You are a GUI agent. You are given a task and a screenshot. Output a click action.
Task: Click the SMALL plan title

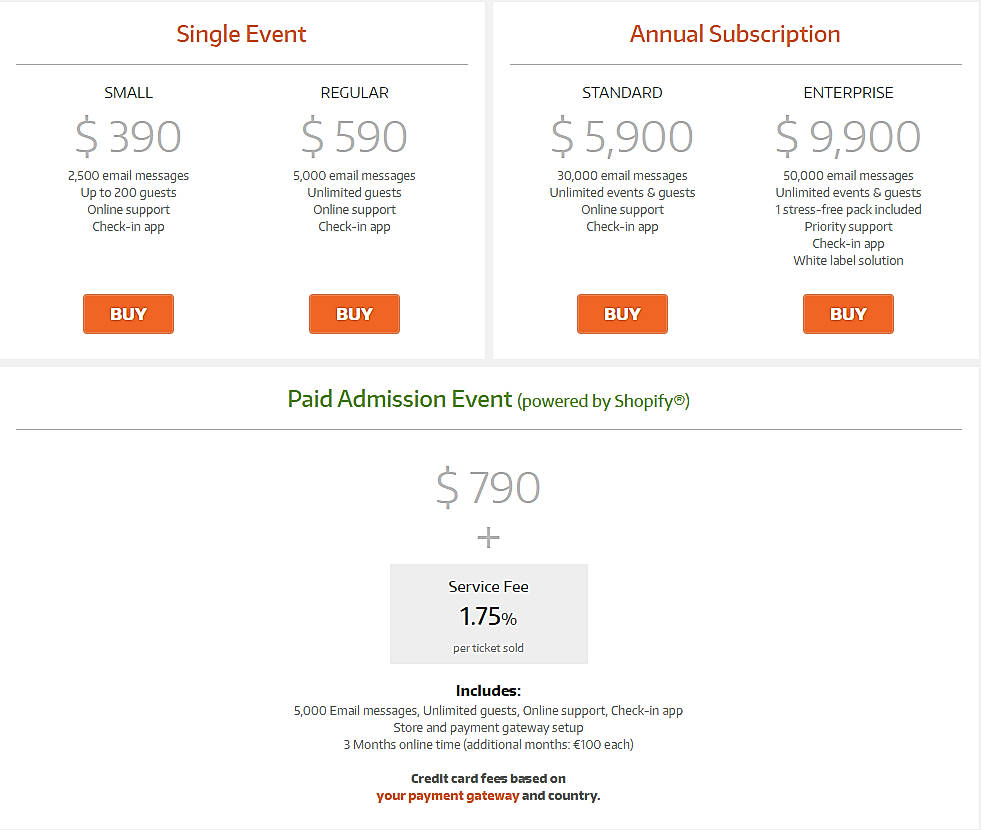pyautogui.click(x=128, y=92)
